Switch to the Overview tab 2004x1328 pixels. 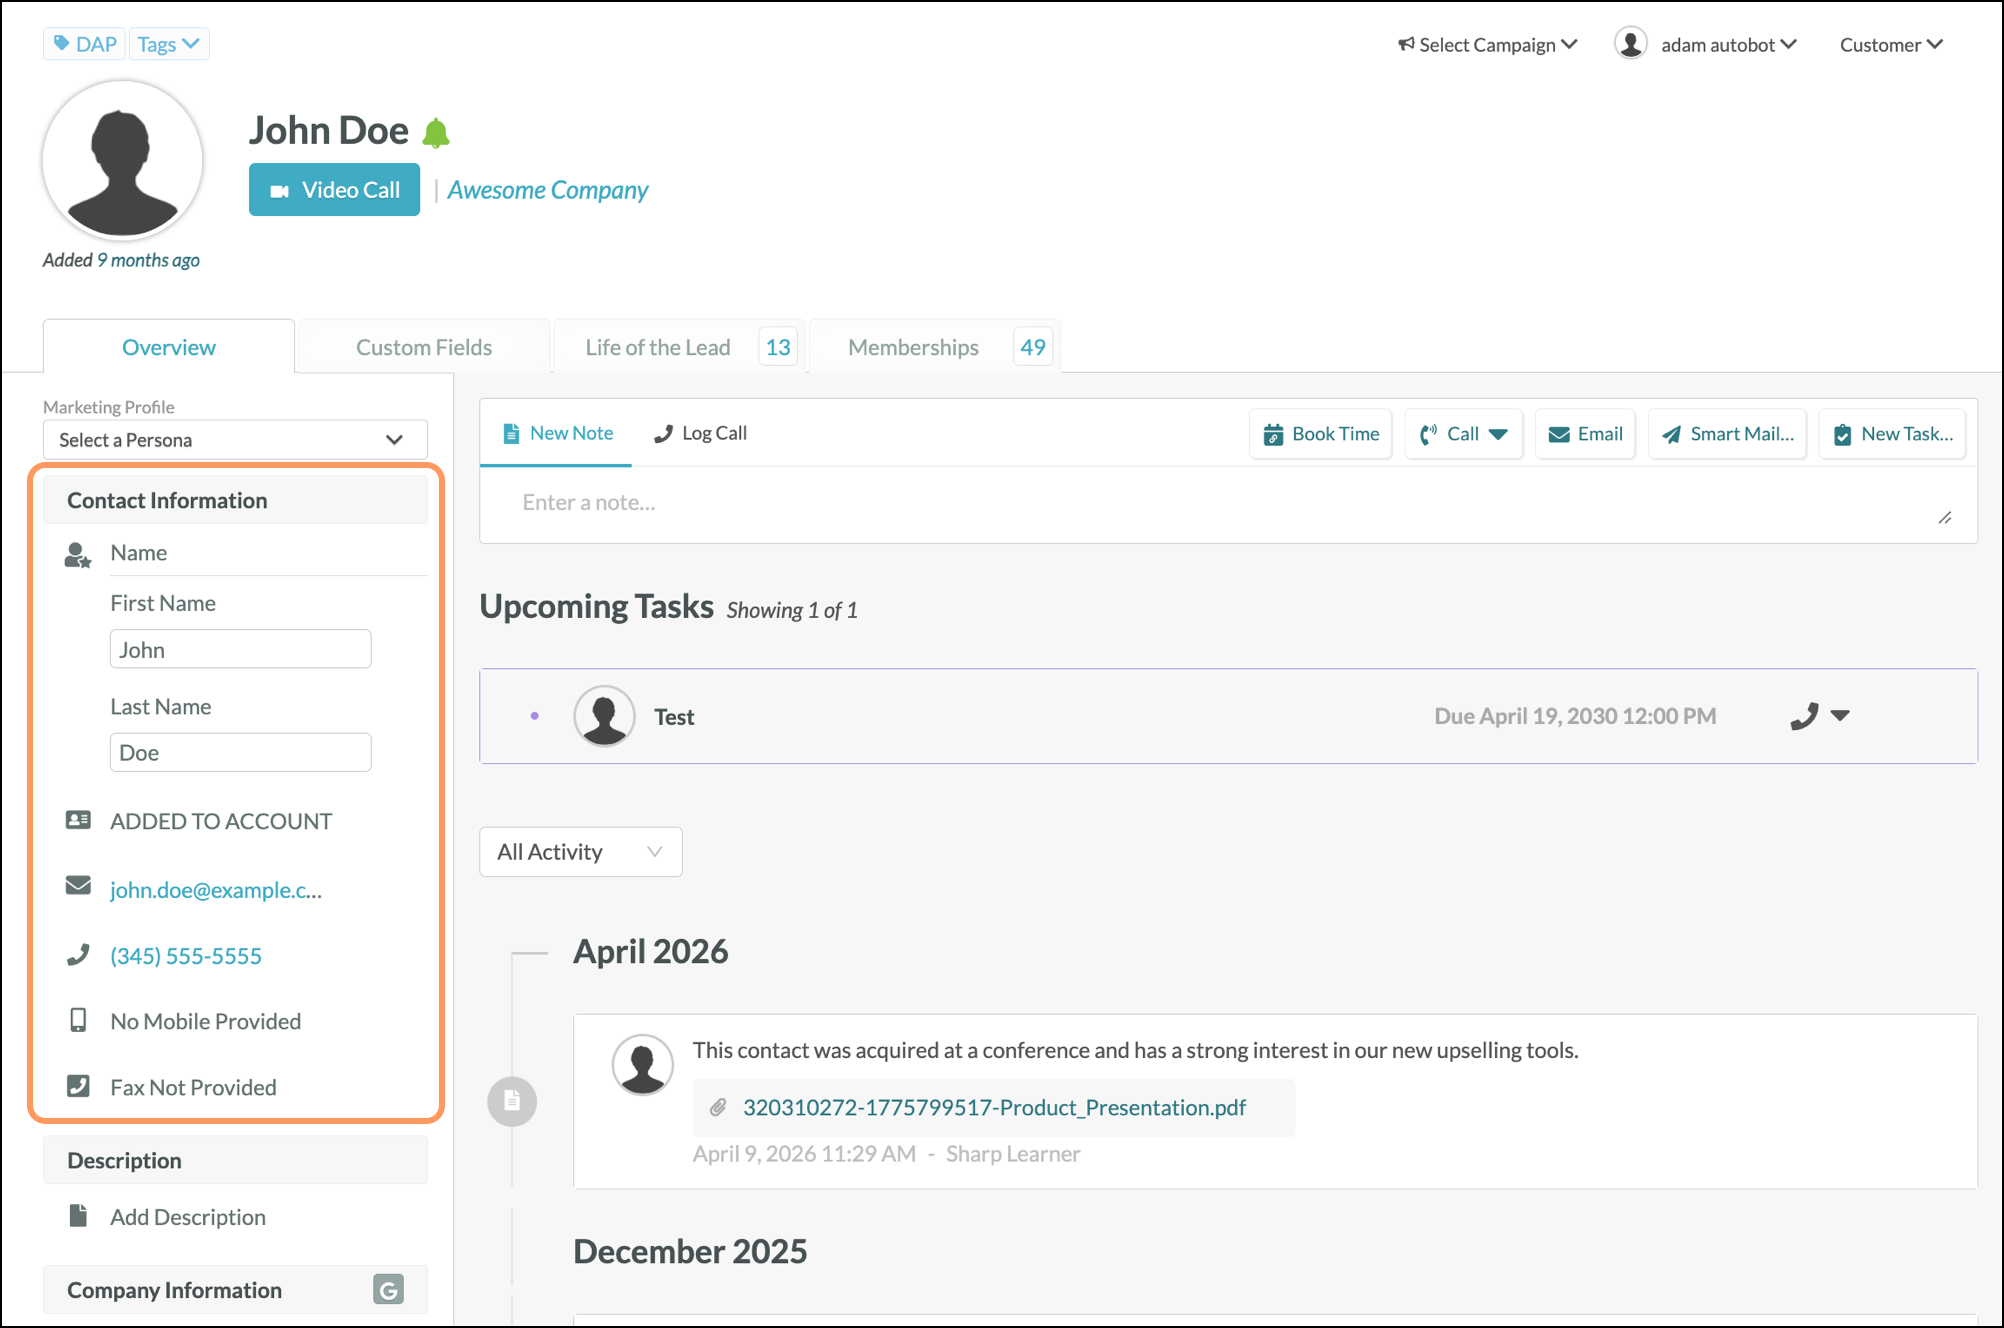click(x=168, y=347)
